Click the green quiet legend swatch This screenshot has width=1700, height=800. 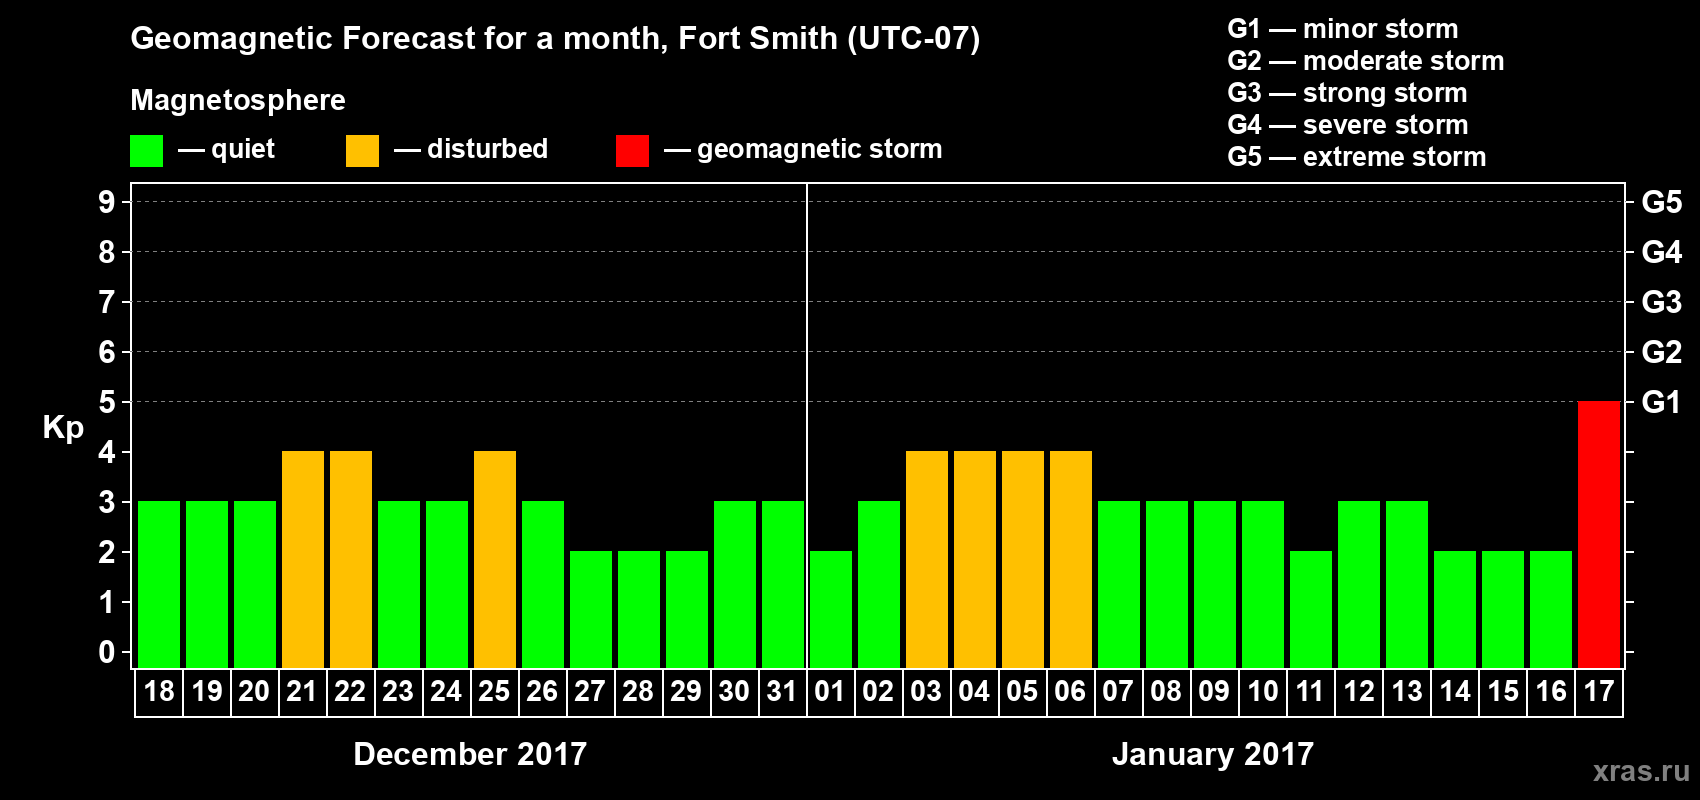tap(146, 151)
